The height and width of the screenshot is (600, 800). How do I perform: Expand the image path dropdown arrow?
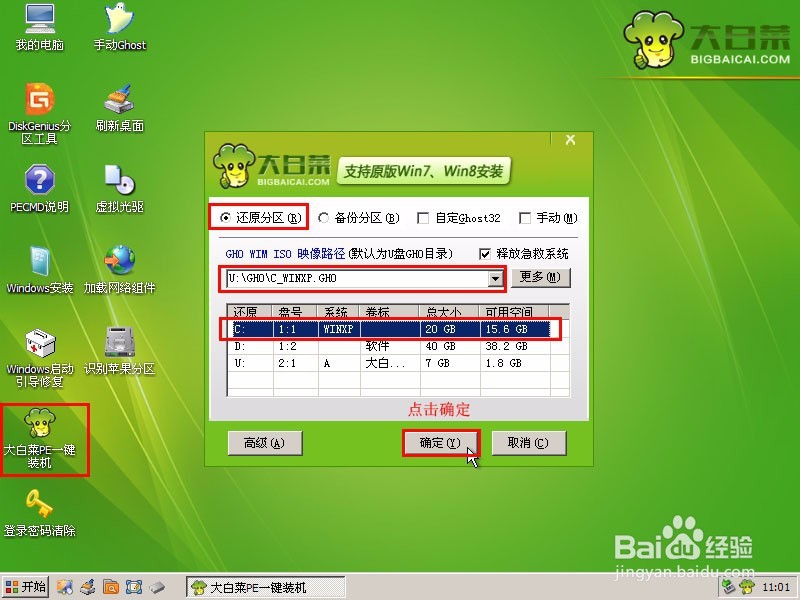(x=495, y=279)
